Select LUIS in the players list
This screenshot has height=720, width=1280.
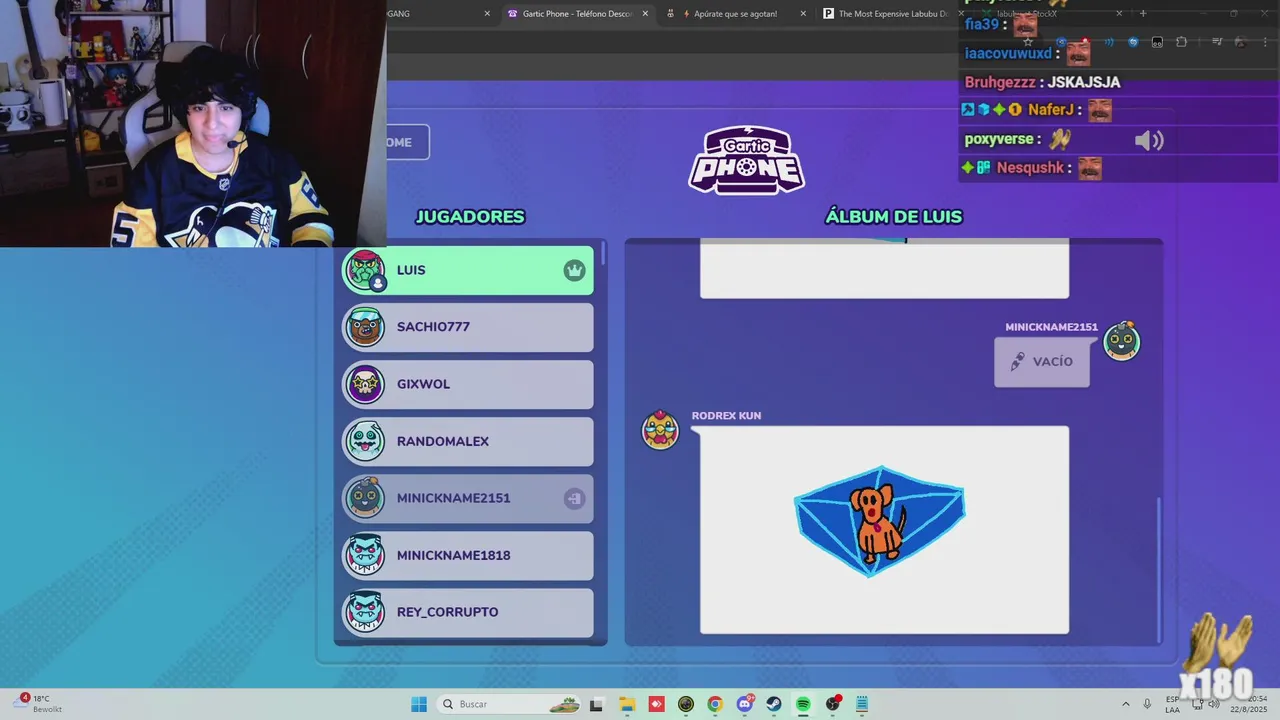point(468,270)
